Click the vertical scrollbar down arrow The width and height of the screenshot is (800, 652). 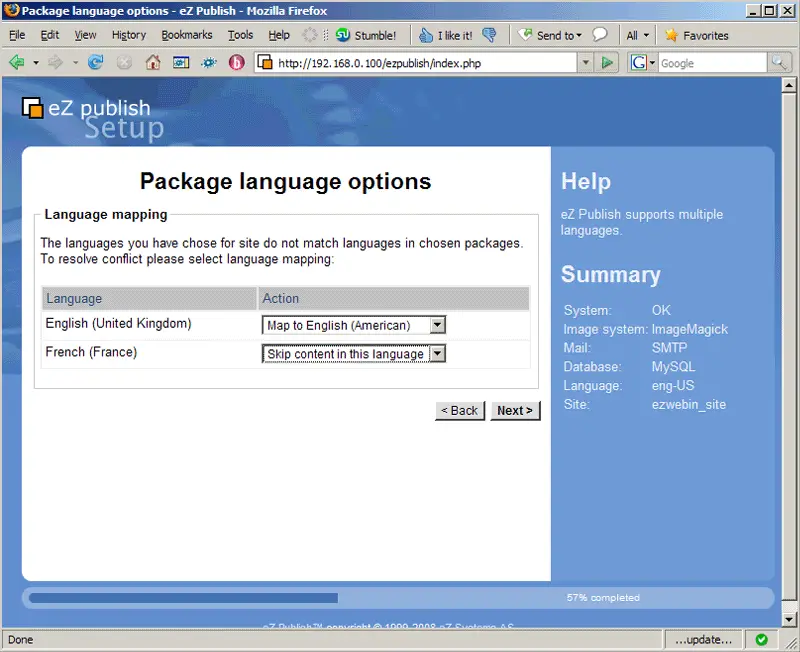789,619
